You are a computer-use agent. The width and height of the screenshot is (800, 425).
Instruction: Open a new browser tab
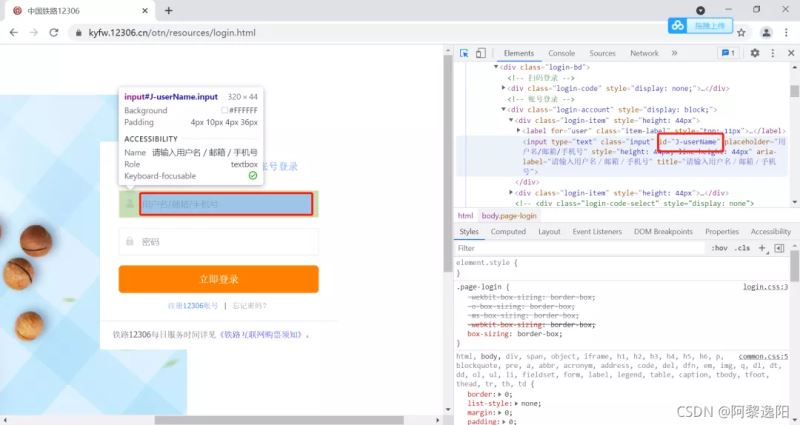[x=168, y=10]
